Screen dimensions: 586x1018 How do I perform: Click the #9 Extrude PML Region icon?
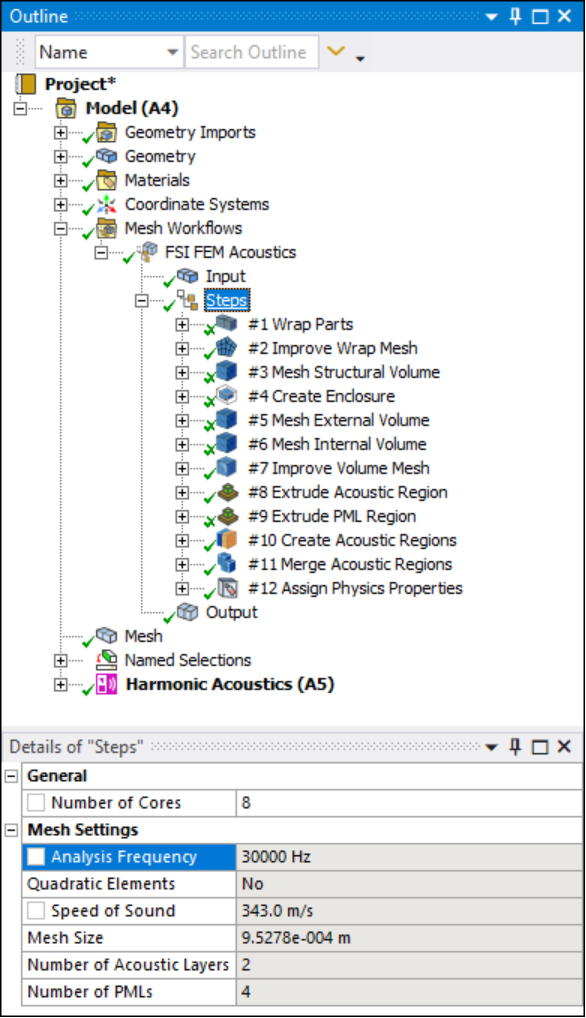point(228,515)
